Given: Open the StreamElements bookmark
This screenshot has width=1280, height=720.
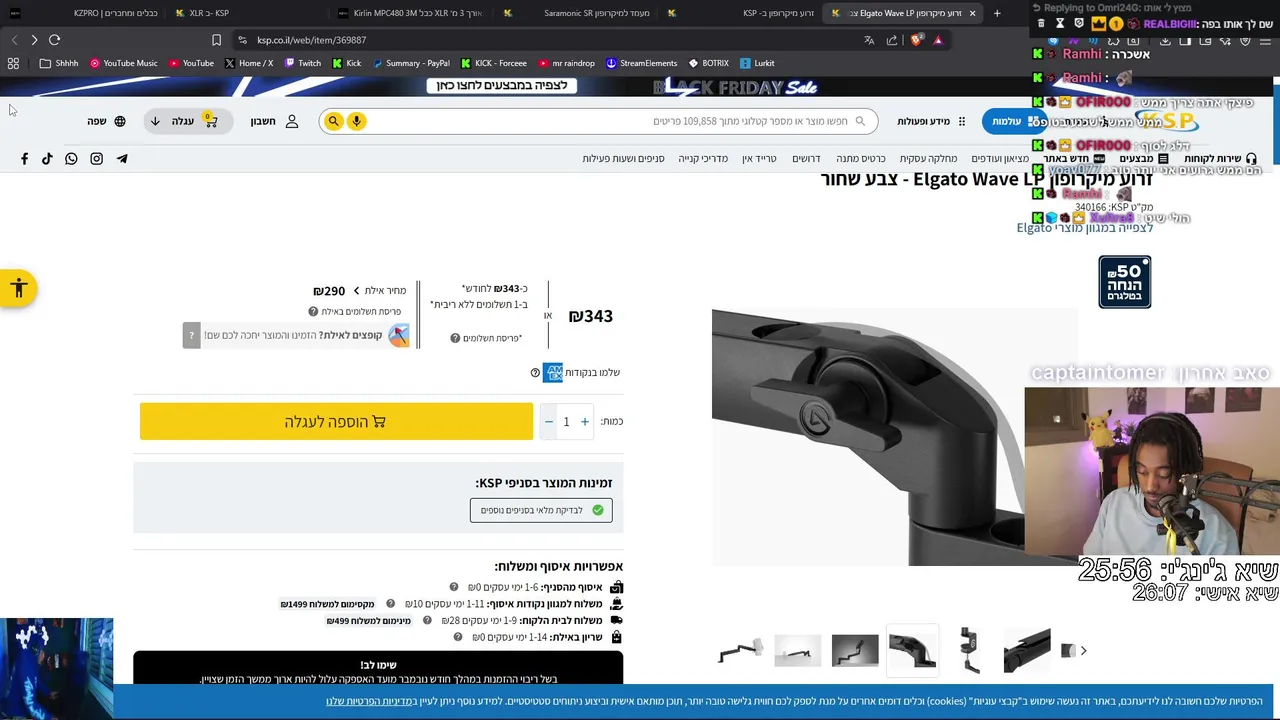Looking at the screenshot, I should click(641, 63).
